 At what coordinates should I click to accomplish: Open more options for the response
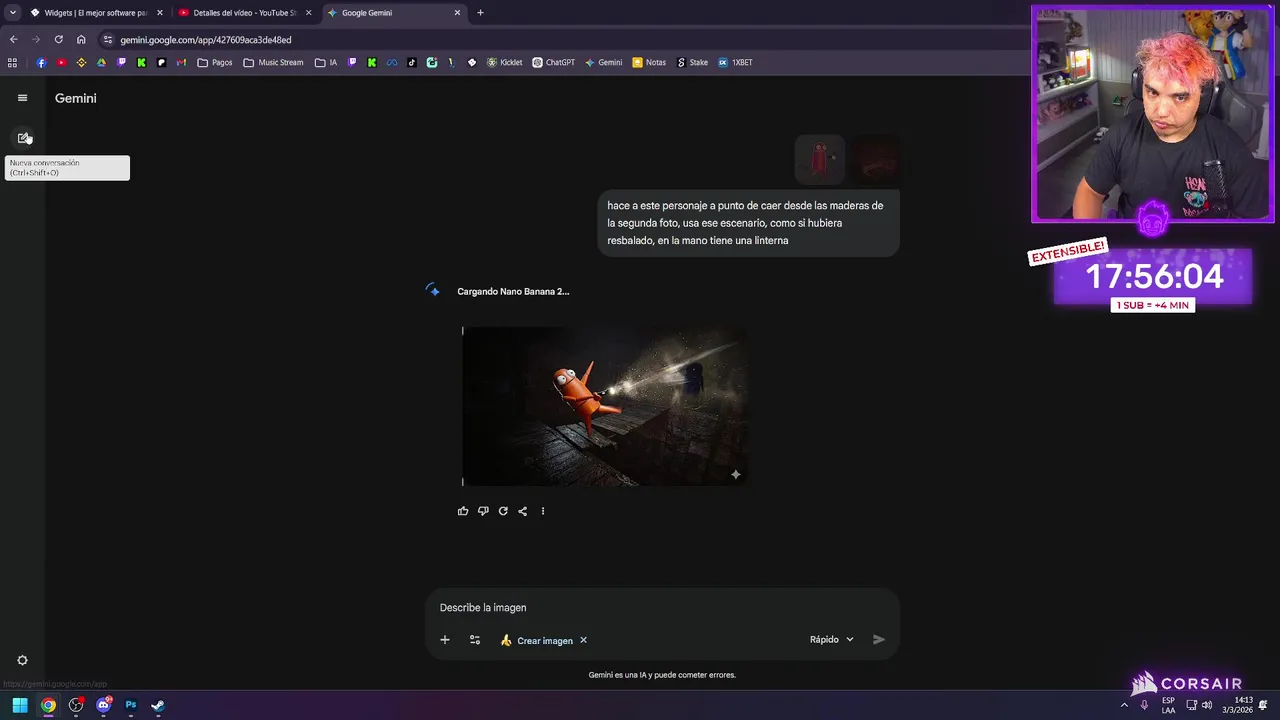click(x=543, y=511)
